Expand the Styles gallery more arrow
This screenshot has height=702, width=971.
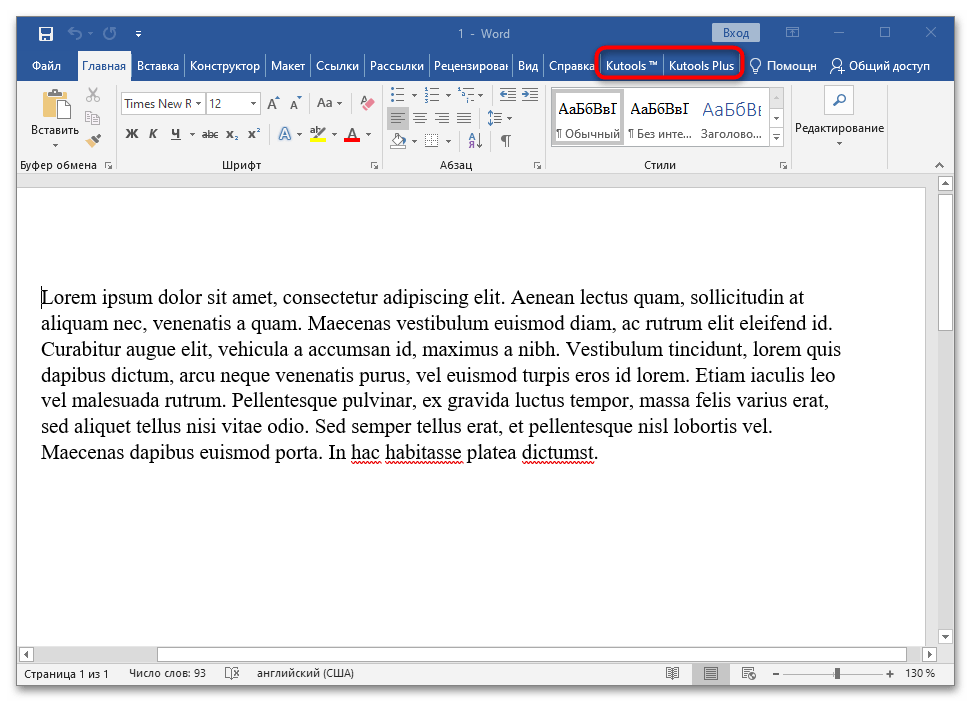(776, 138)
